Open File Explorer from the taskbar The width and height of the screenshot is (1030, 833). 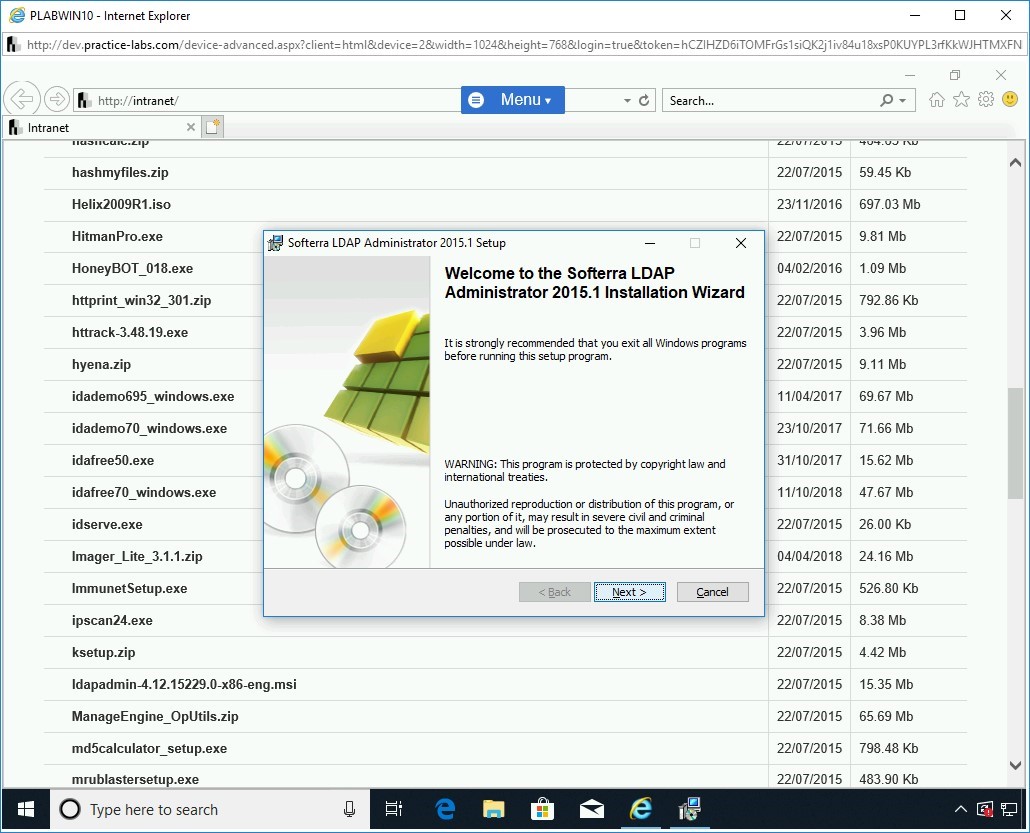[493, 809]
